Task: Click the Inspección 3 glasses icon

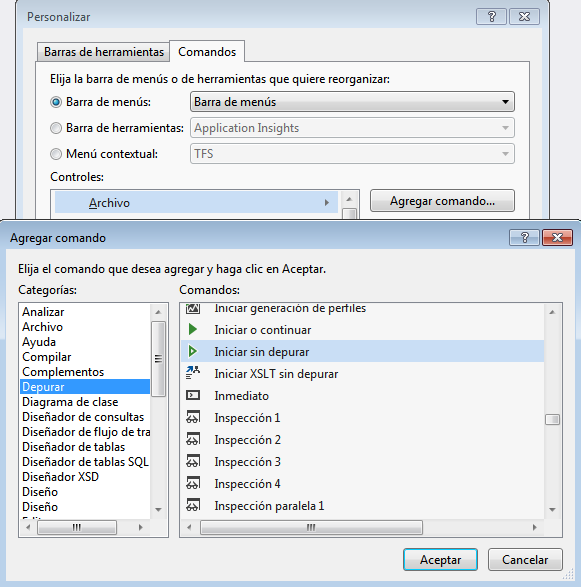Action: 193,461
